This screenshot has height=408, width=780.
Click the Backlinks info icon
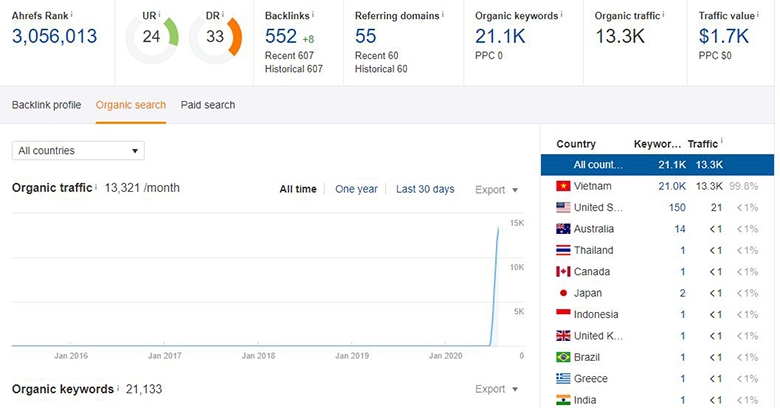[x=313, y=14]
